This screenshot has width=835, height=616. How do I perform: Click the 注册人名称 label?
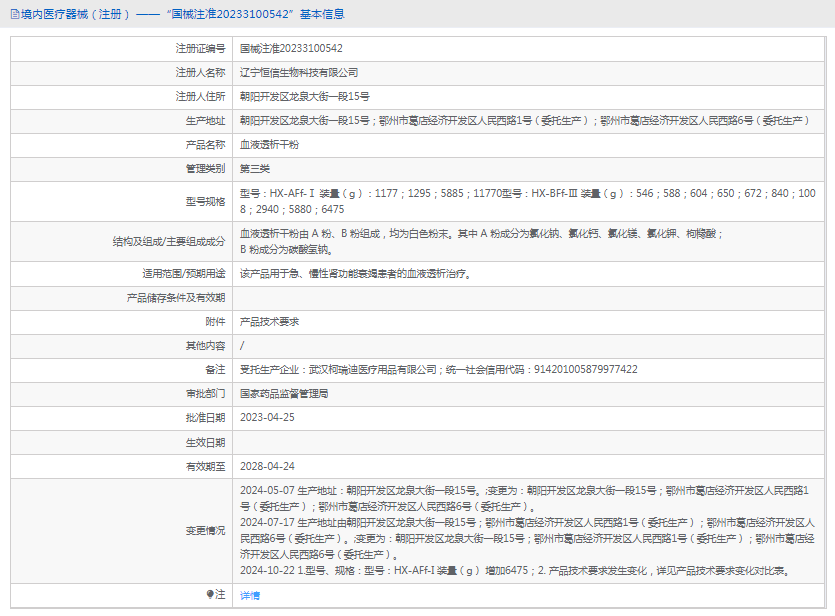coord(200,72)
